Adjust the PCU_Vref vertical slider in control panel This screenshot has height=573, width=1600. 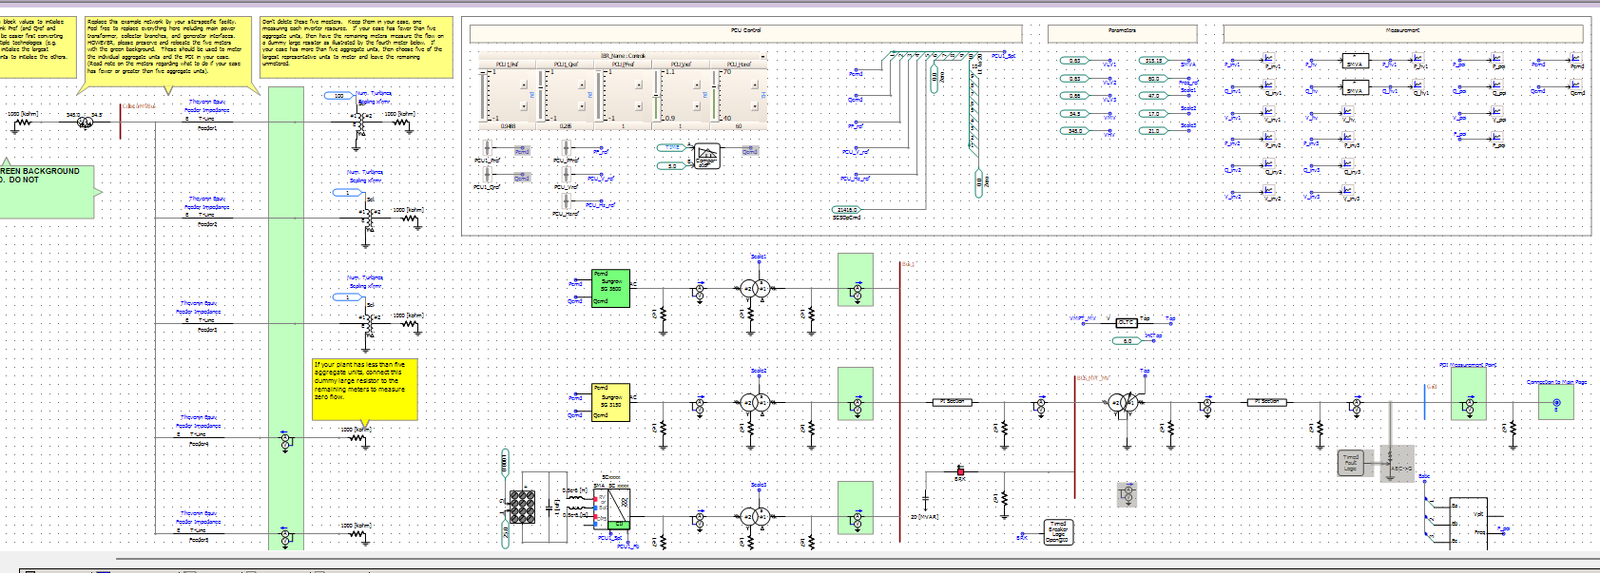pos(656,95)
